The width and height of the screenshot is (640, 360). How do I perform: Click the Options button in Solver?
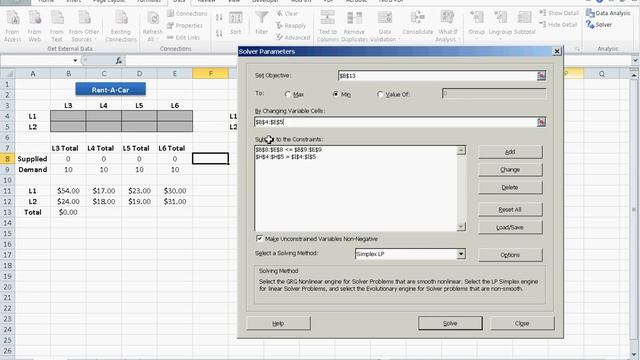(510, 255)
